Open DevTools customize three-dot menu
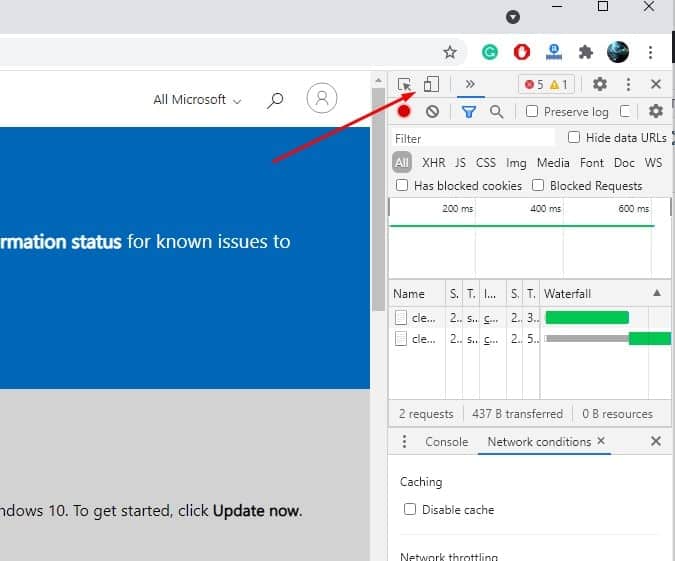675x561 pixels. tap(629, 84)
